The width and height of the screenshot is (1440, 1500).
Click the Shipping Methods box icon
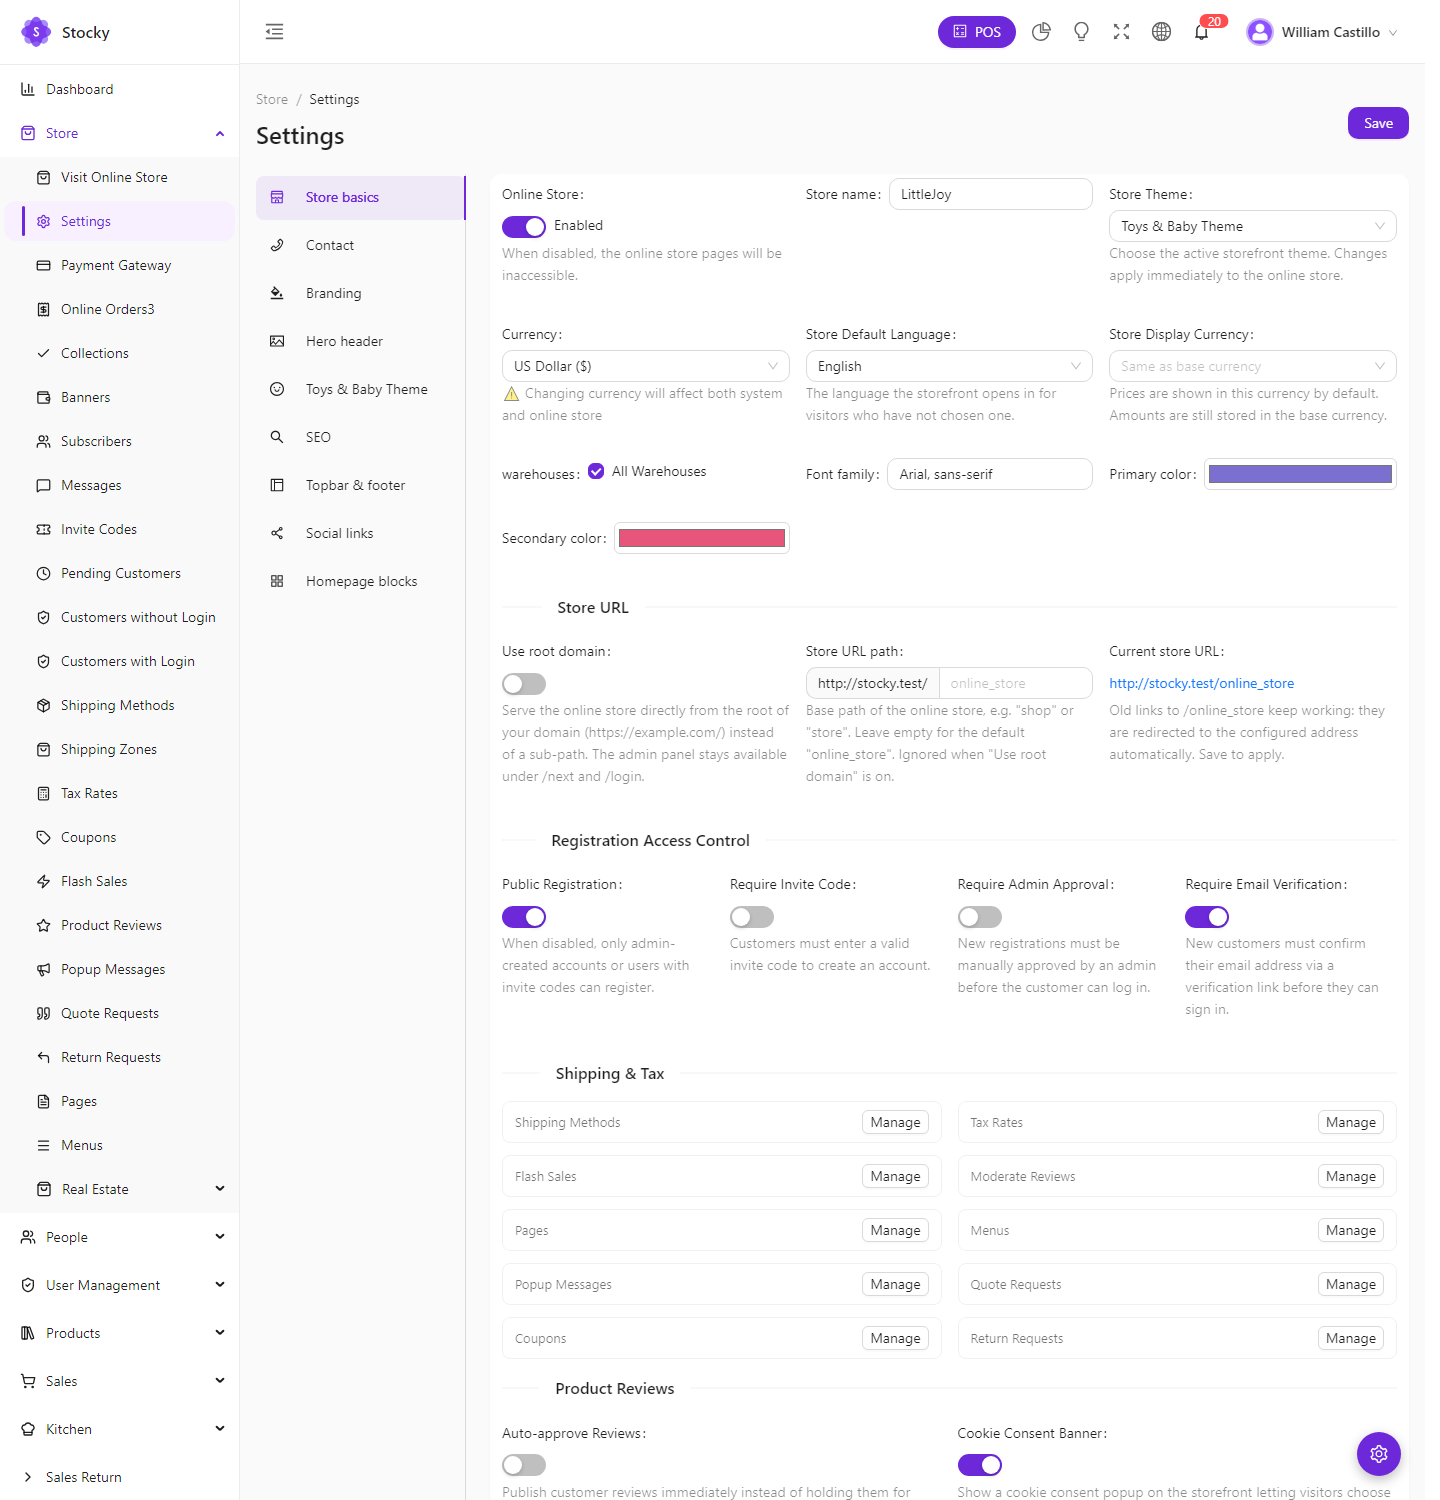coord(43,705)
